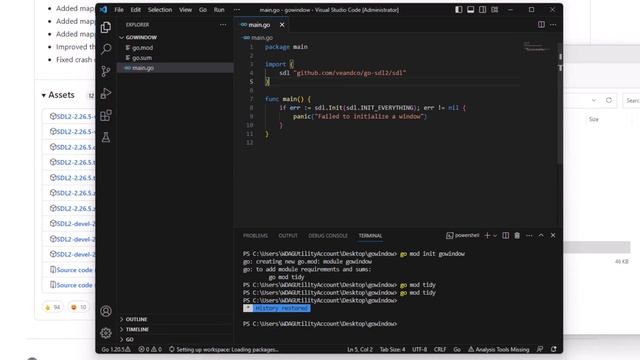Viewport: 640px width, 360px height.
Task: Expand the TIMELINE section
Action: pyautogui.click(x=137, y=329)
